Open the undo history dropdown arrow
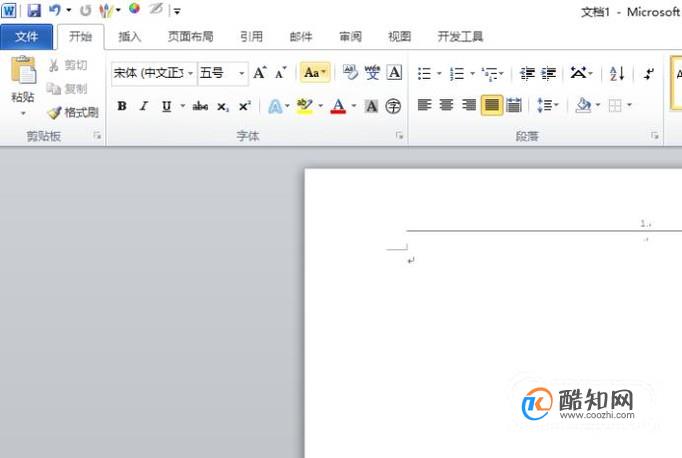682x458 pixels. coord(69,10)
